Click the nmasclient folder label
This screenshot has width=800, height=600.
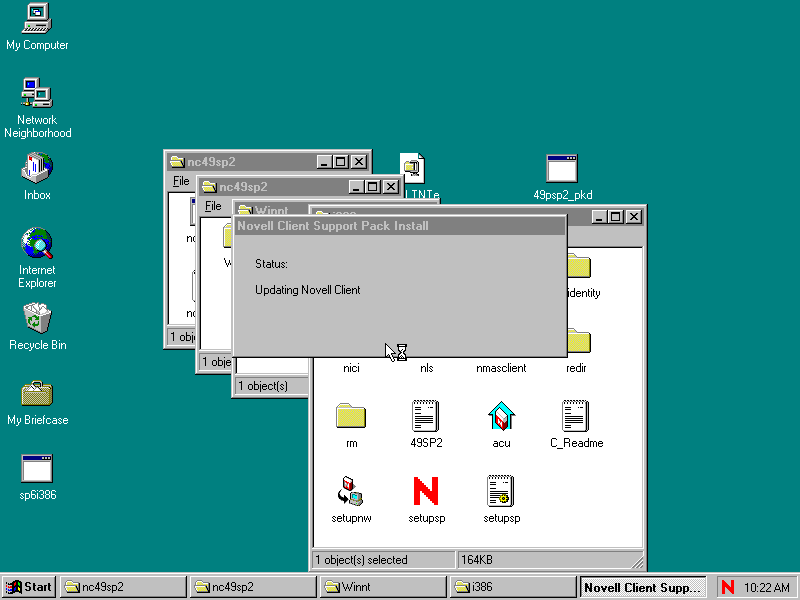point(501,368)
